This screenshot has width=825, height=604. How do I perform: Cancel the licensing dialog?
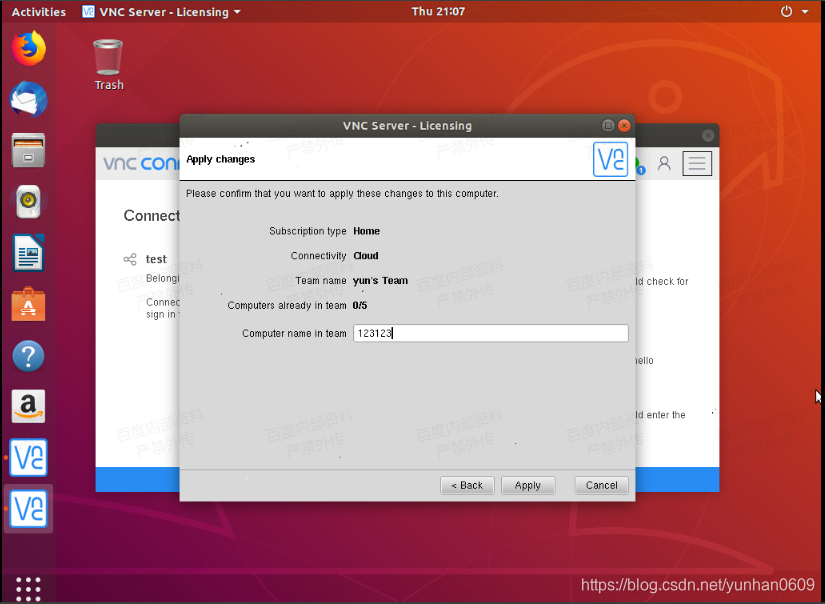601,485
